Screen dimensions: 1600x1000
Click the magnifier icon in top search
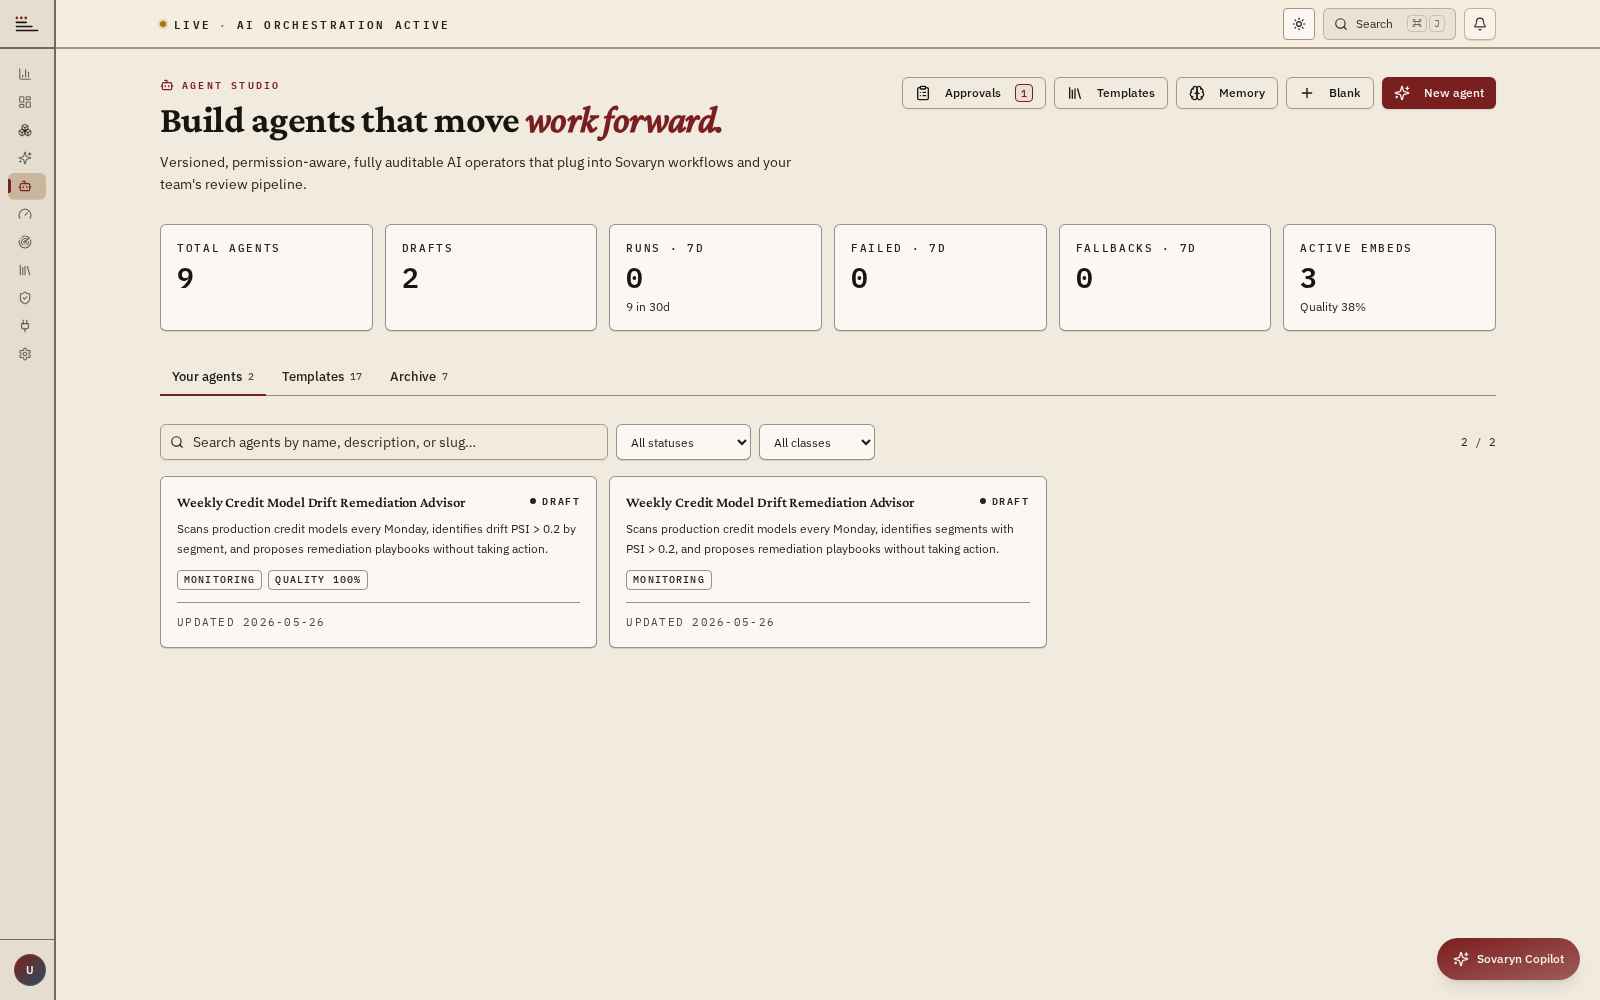(1341, 24)
